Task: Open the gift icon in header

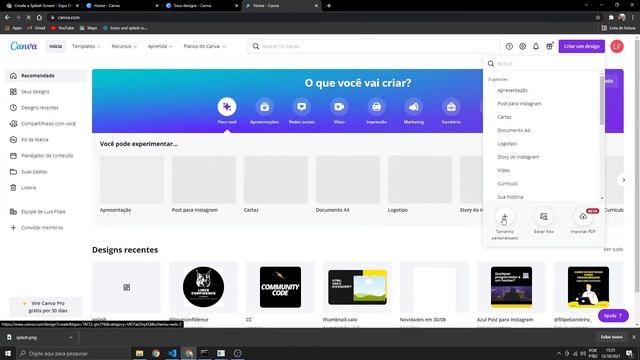Action: [x=549, y=47]
